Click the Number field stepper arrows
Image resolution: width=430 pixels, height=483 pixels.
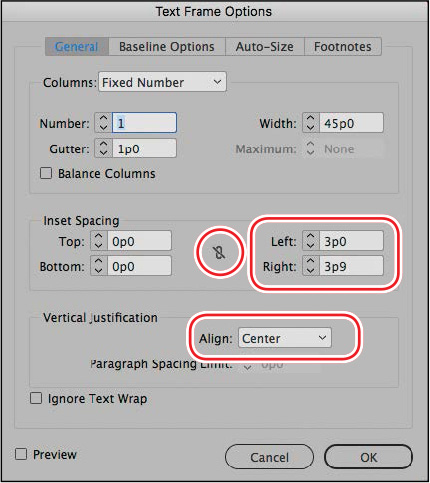103,123
